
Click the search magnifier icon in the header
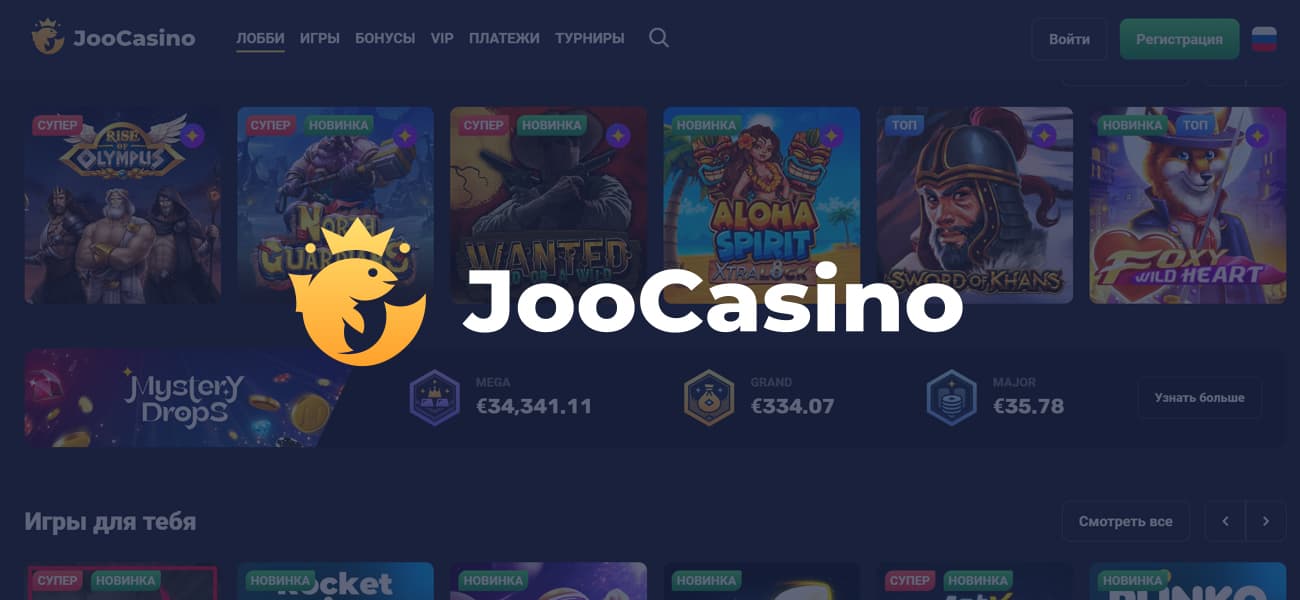click(658, 38)
